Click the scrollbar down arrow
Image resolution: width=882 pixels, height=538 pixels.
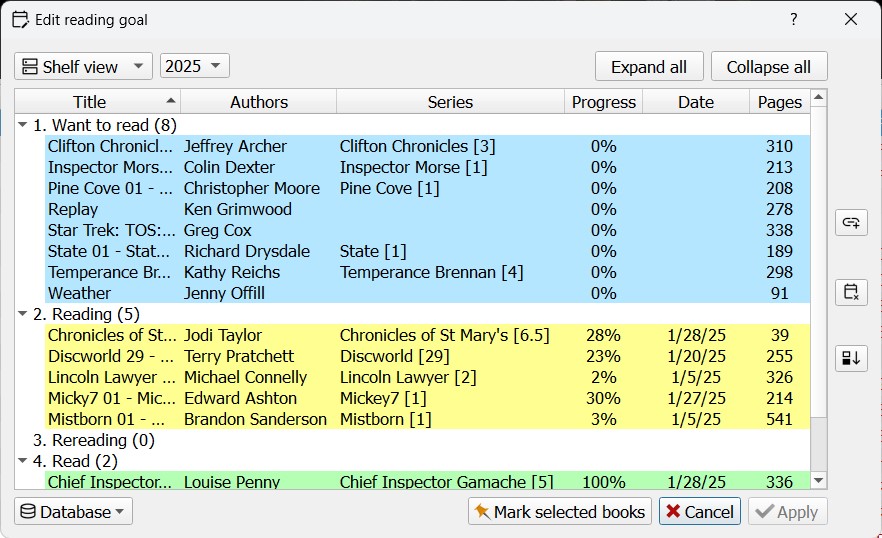tap(819, 481)
